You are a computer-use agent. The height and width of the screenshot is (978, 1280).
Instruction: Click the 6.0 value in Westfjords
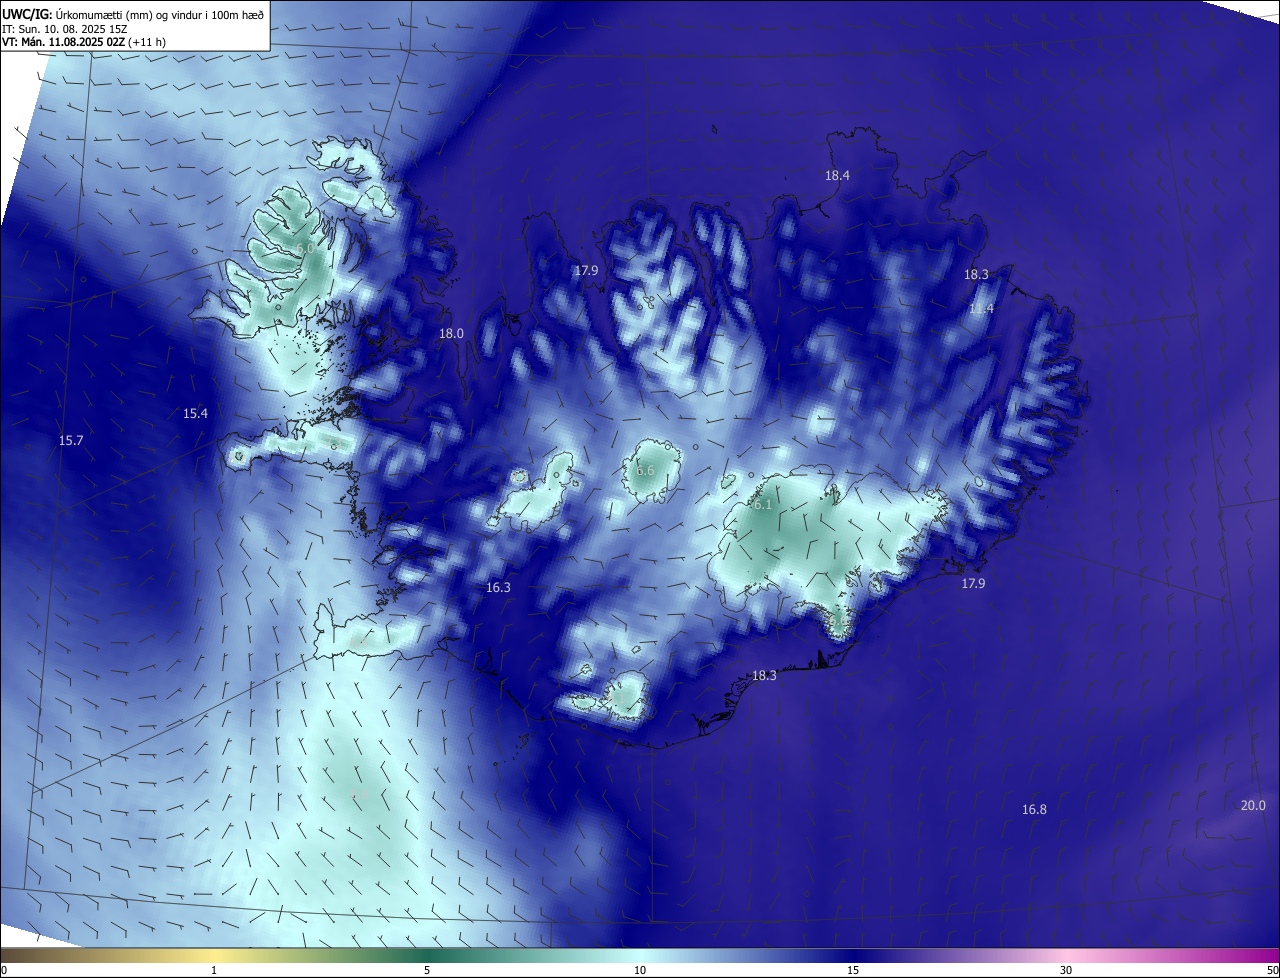point(306,247)
